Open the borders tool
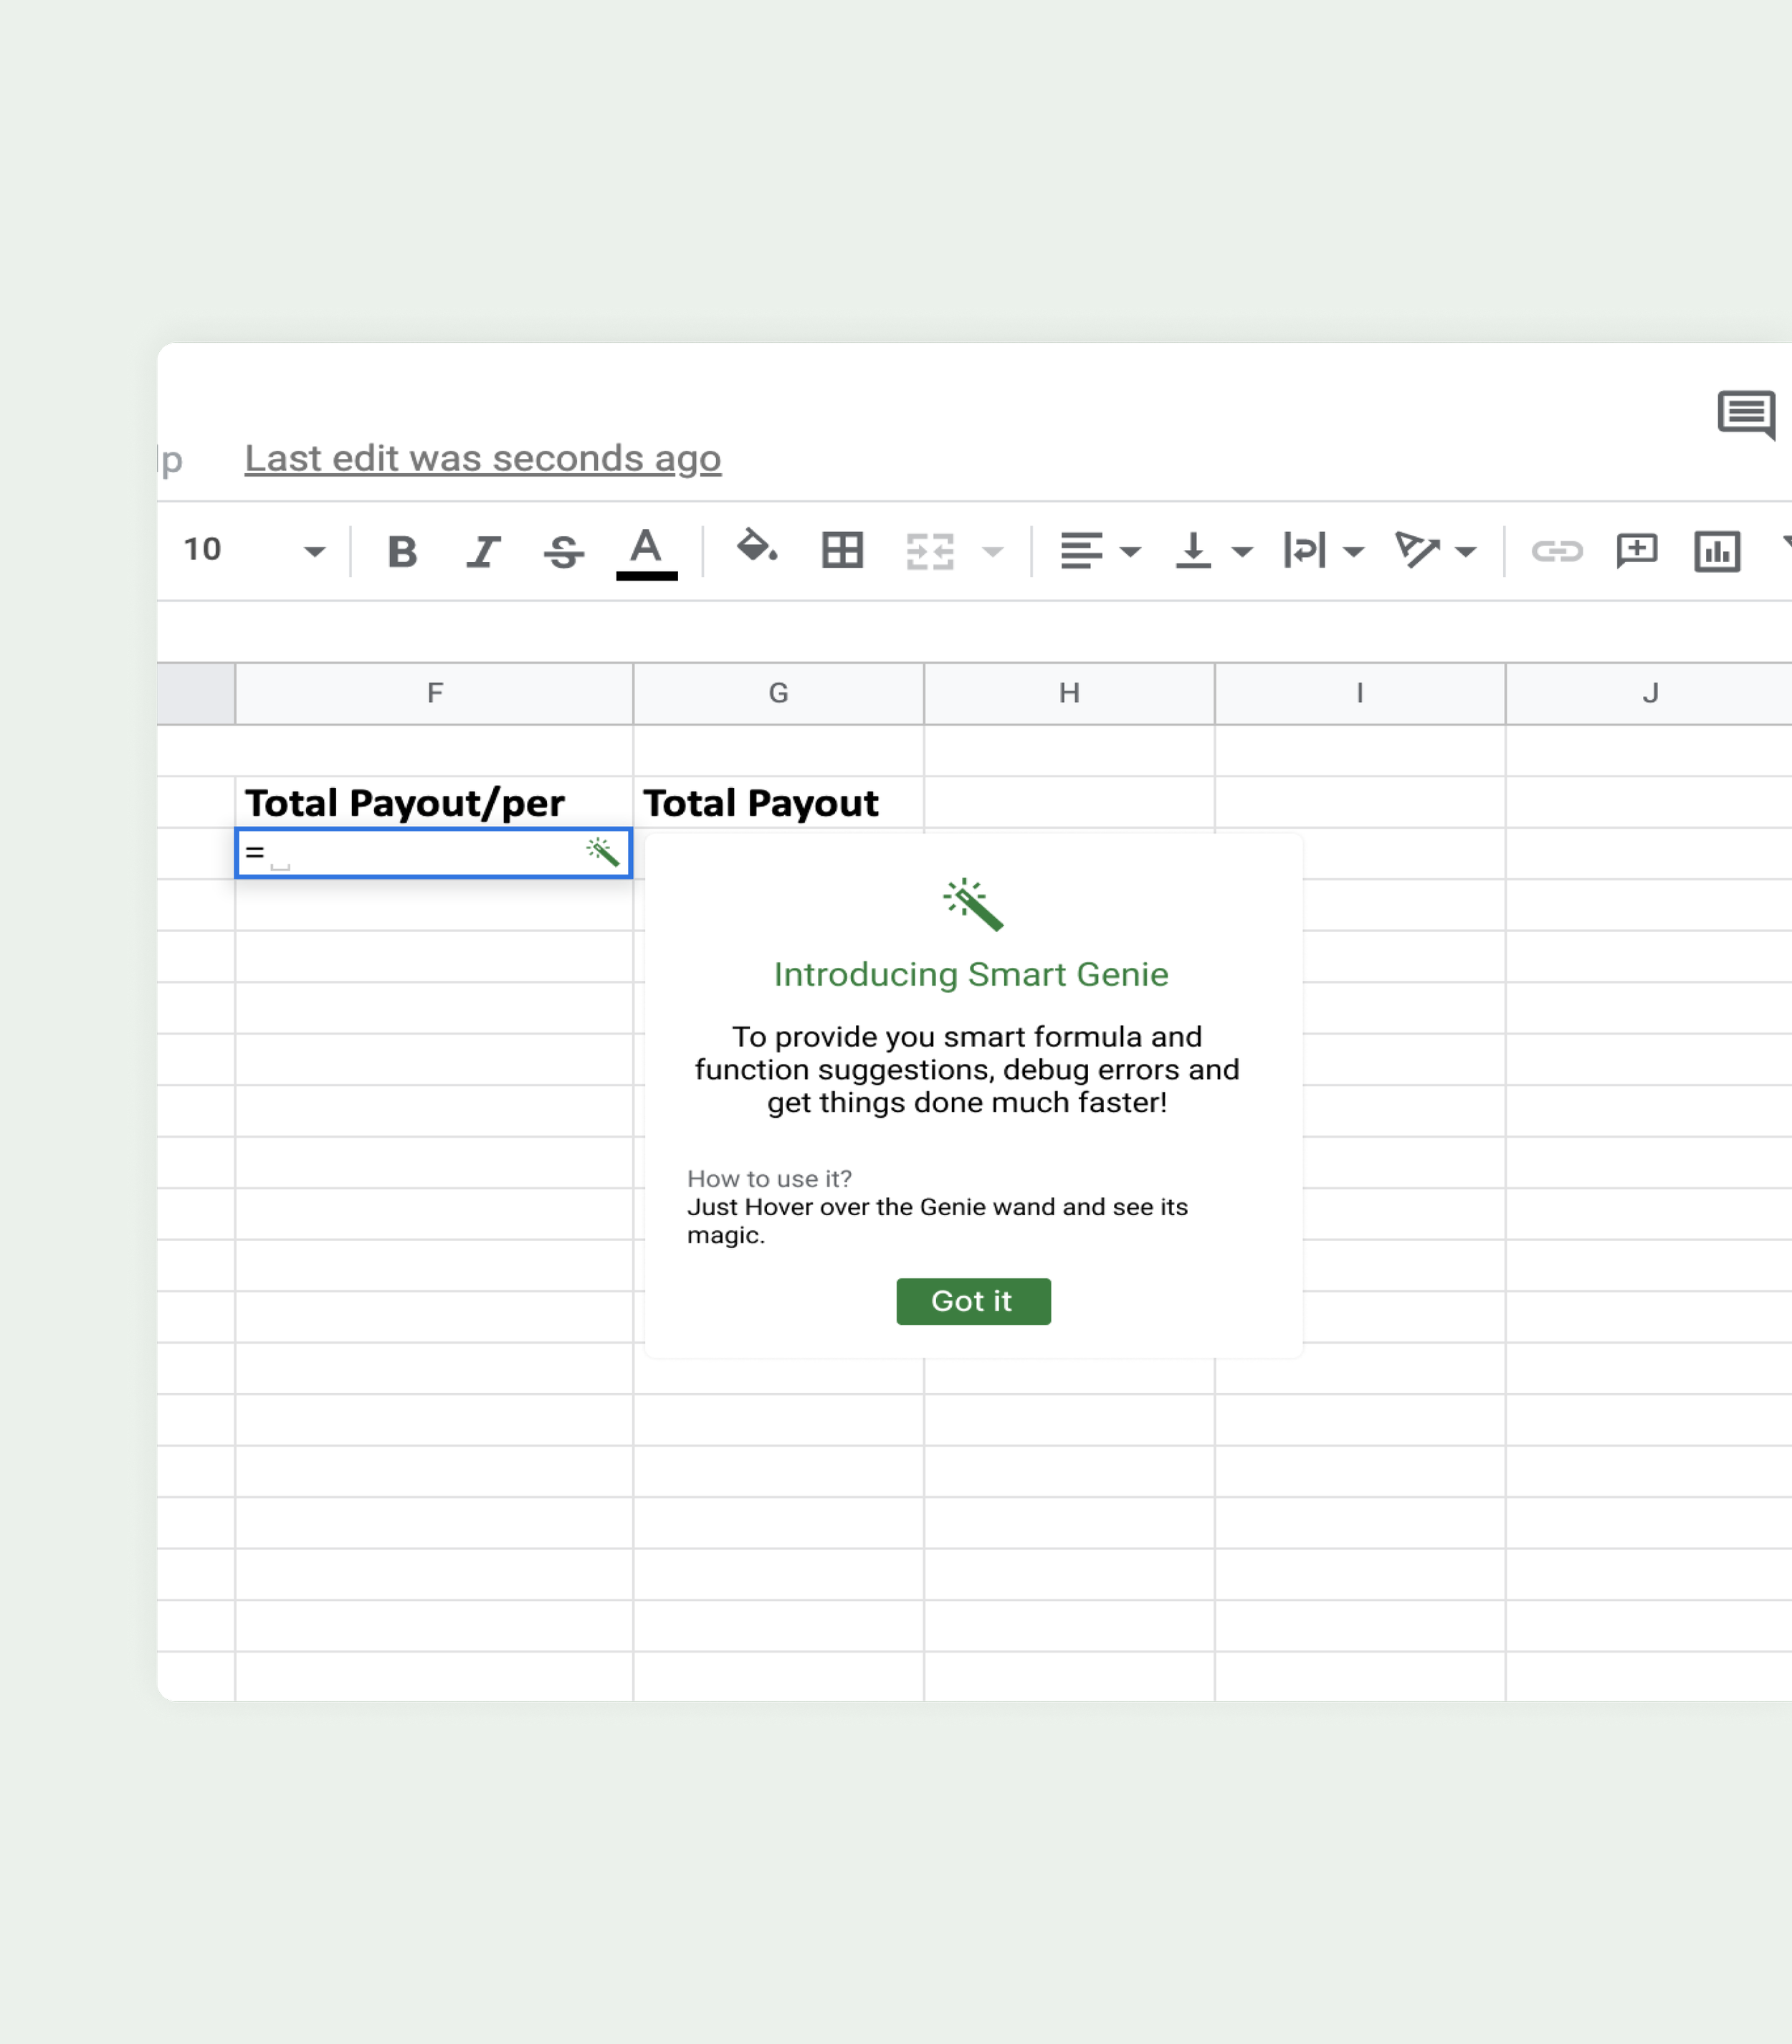The image size is (1792, 2044). (842, 550)
